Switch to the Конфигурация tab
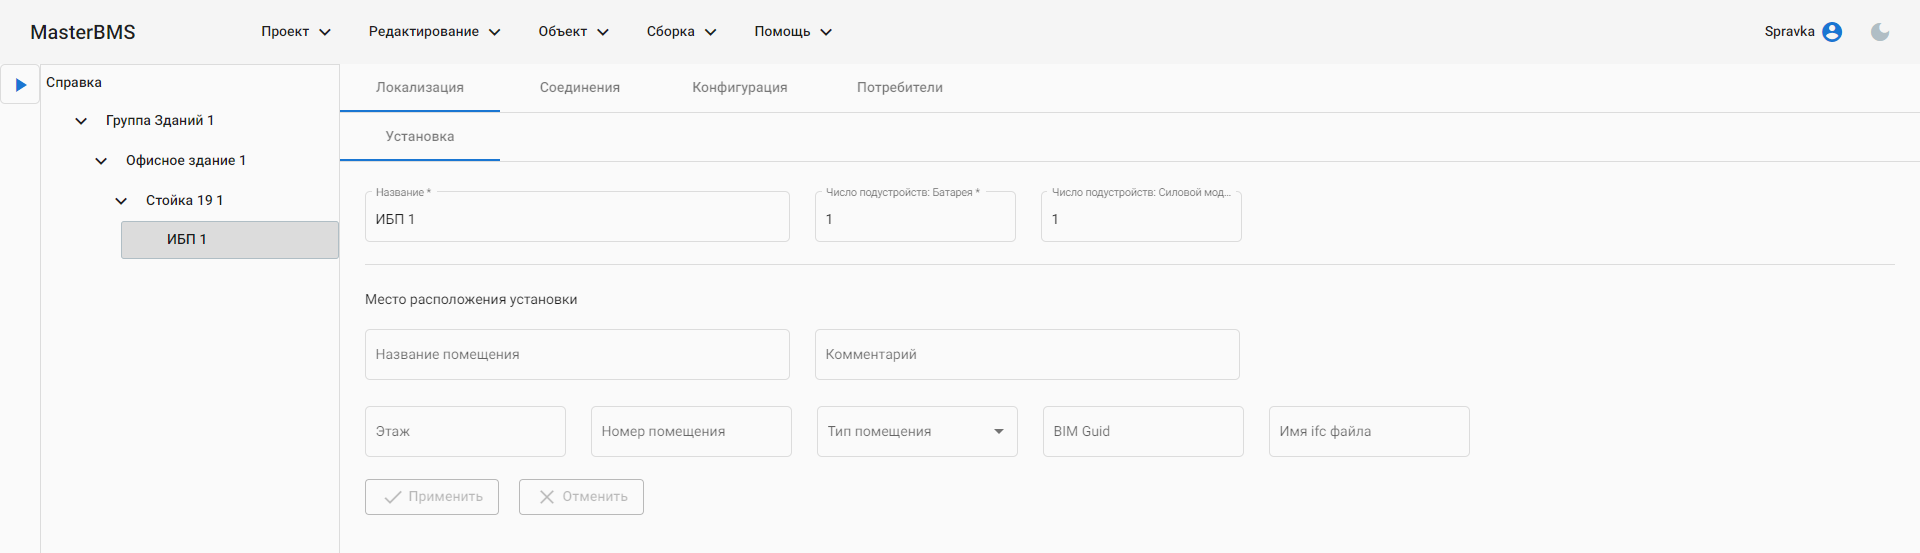The image size is (1920, 553). (x=740, y=88)
